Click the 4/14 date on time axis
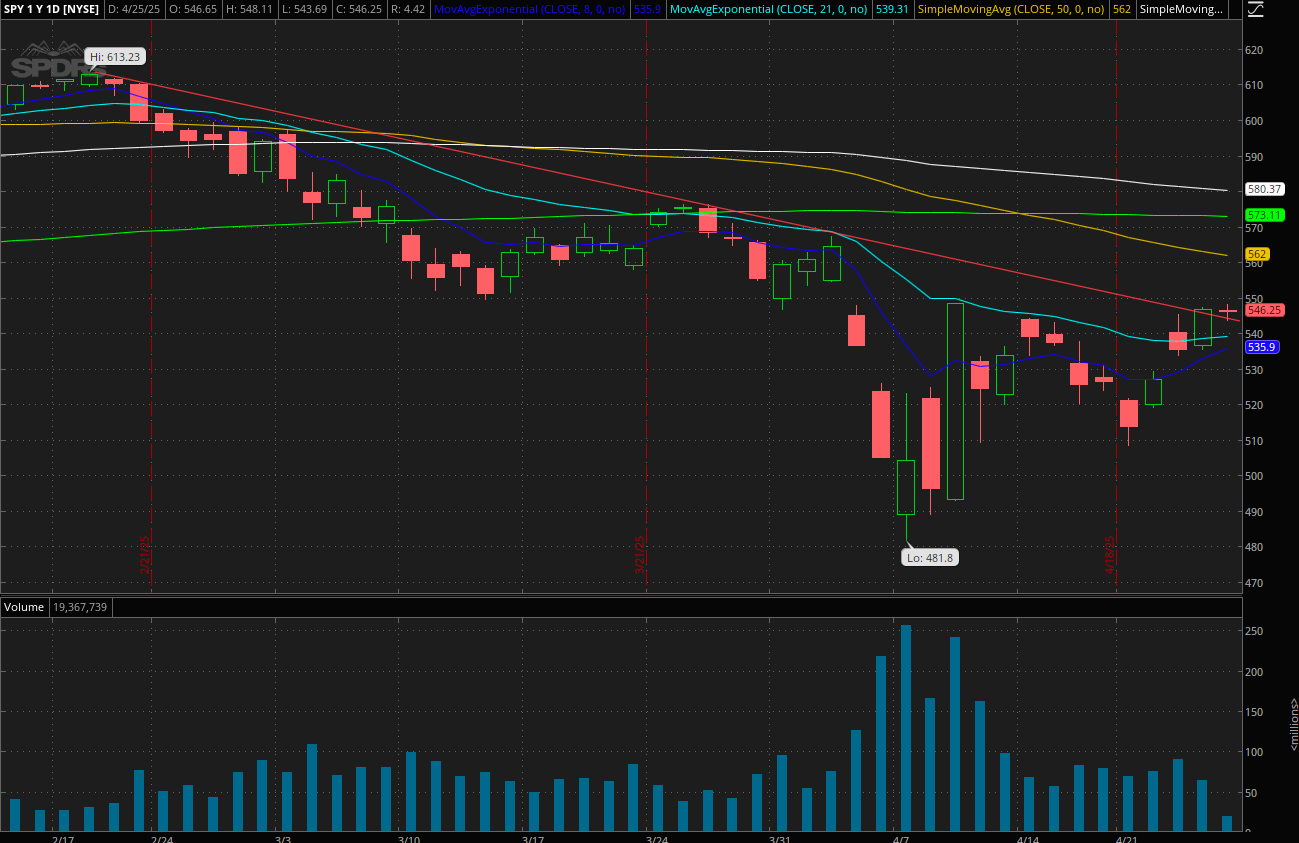The height and width of the screenshot is (843, 1299). click(x=1028, y=839)
